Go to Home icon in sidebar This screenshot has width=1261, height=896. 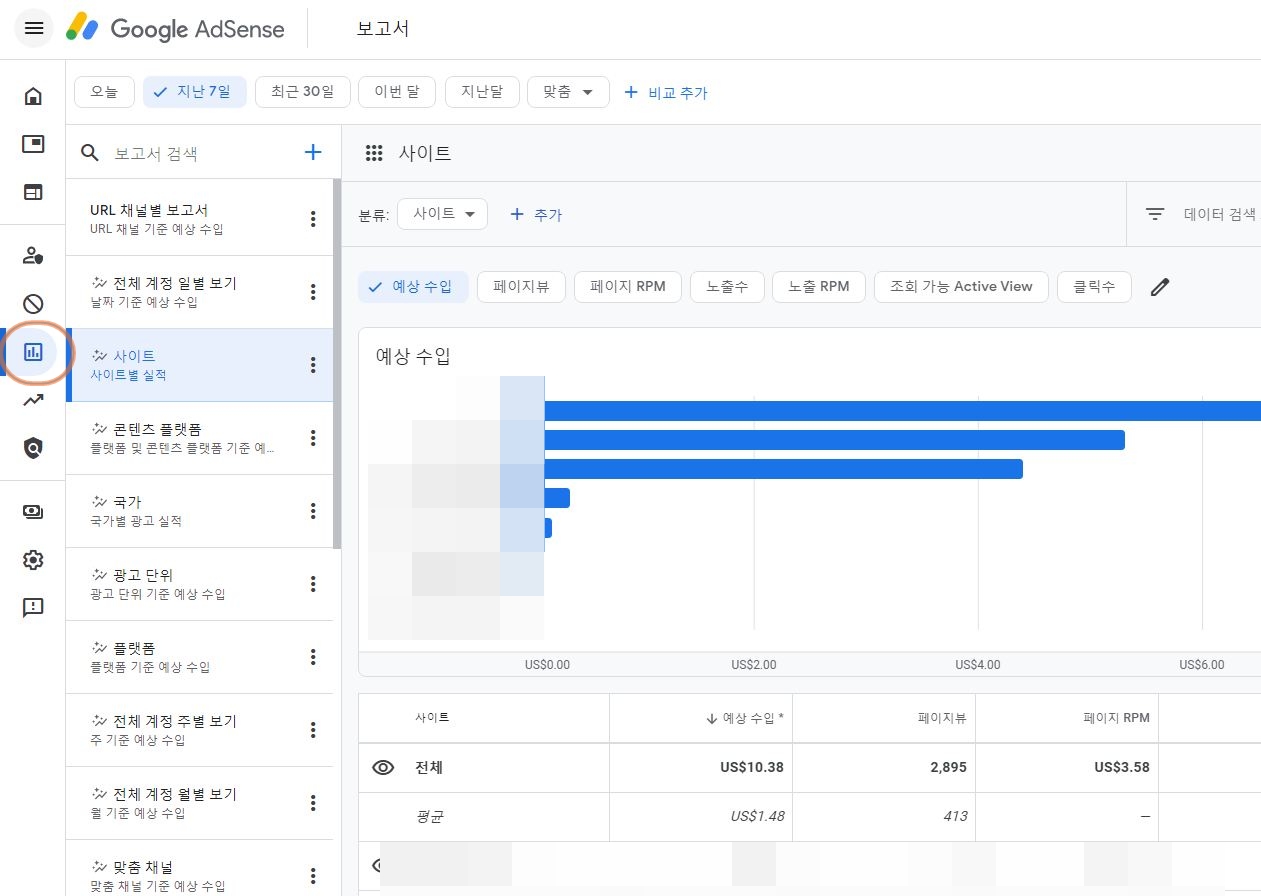click(x=33, y=96)
